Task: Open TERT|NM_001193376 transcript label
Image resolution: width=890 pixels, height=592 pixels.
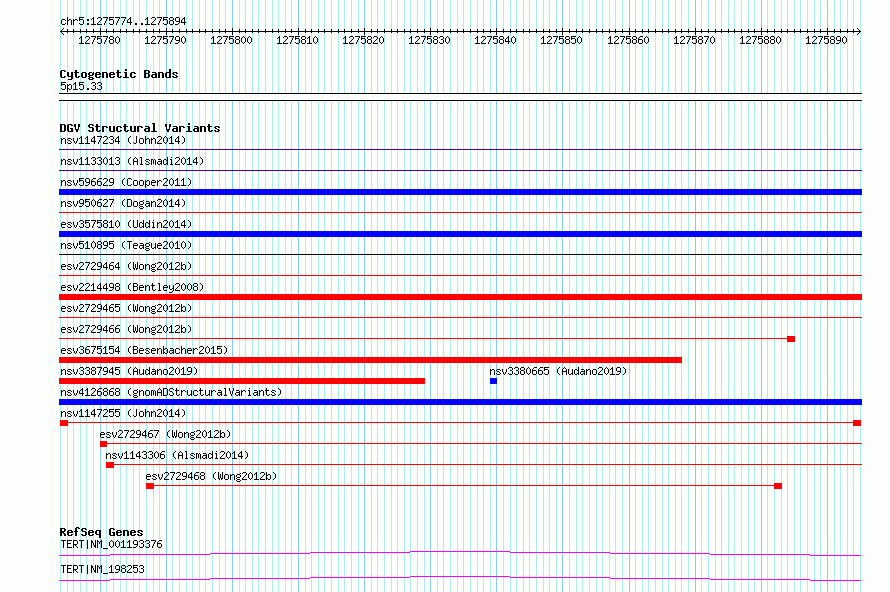Action: (111, 544)
